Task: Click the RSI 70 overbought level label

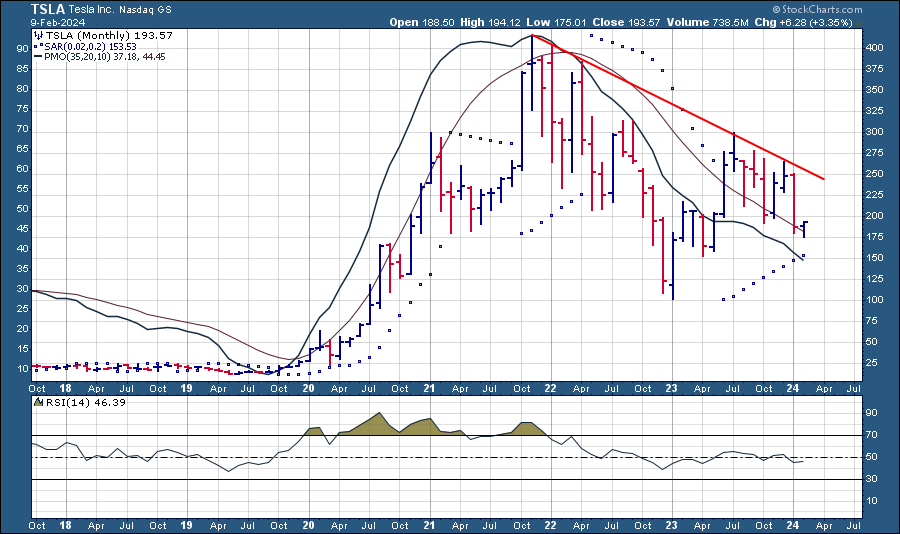Action: pos(871,435)
